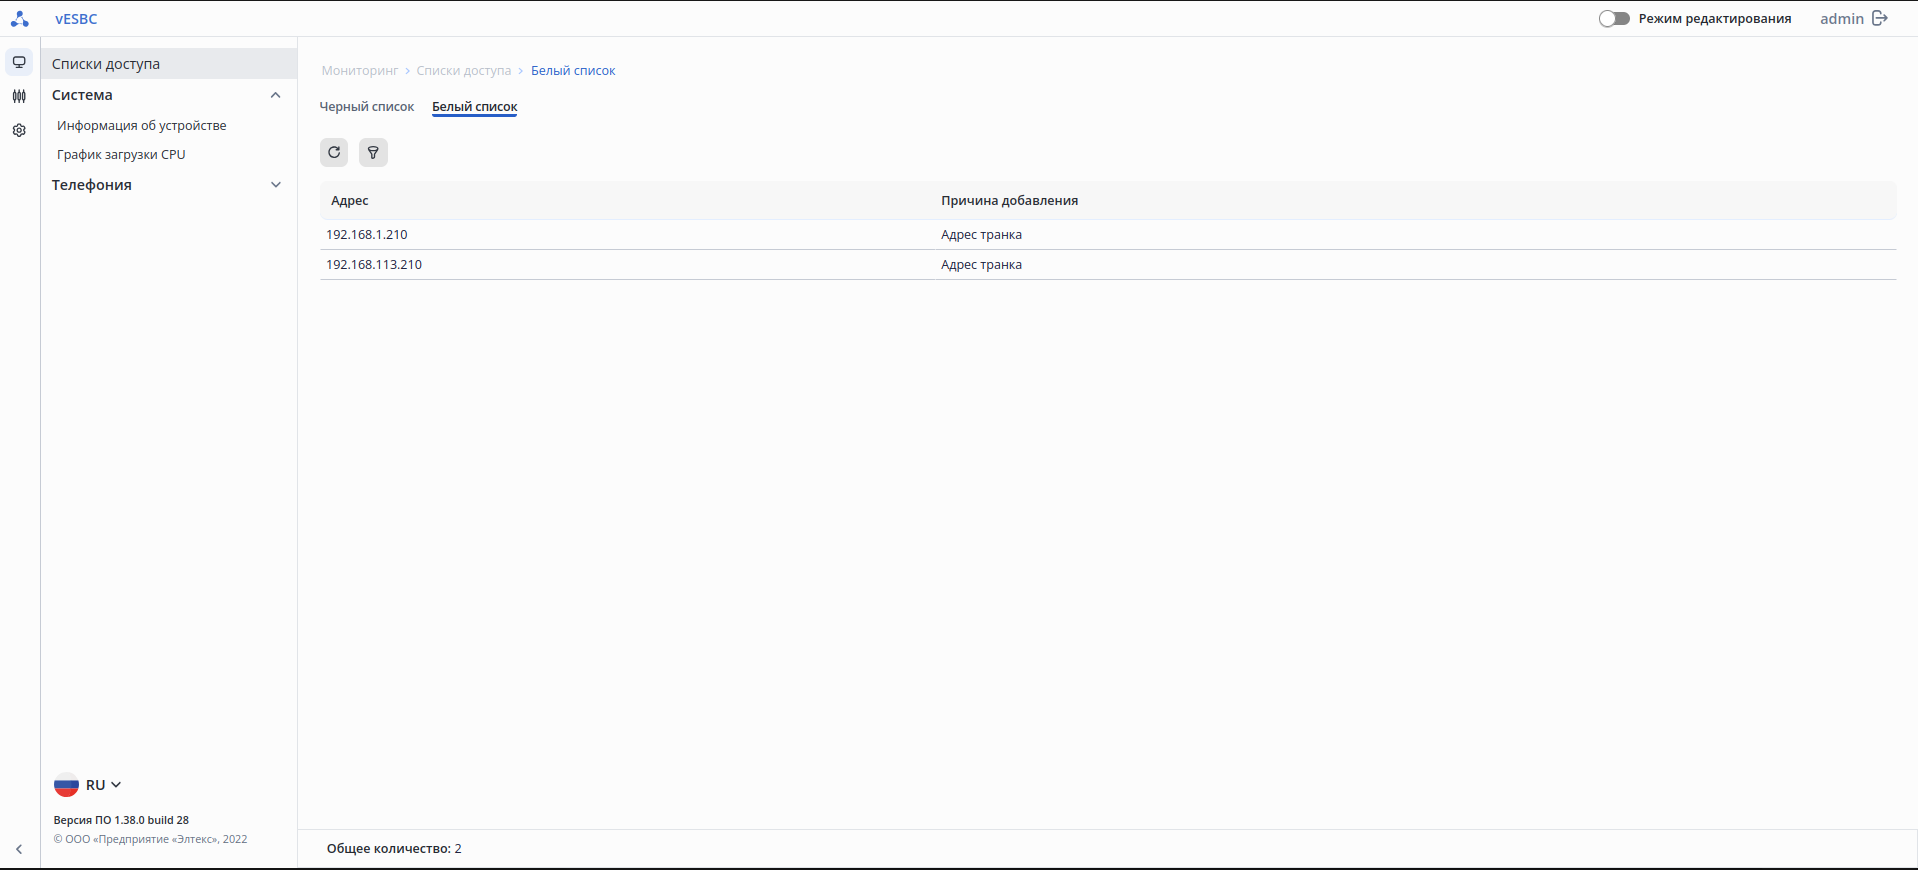This screenshot has height=870, width=1918.
Task: Click the vESBC logo icon
Action: [x=19, y=18]
